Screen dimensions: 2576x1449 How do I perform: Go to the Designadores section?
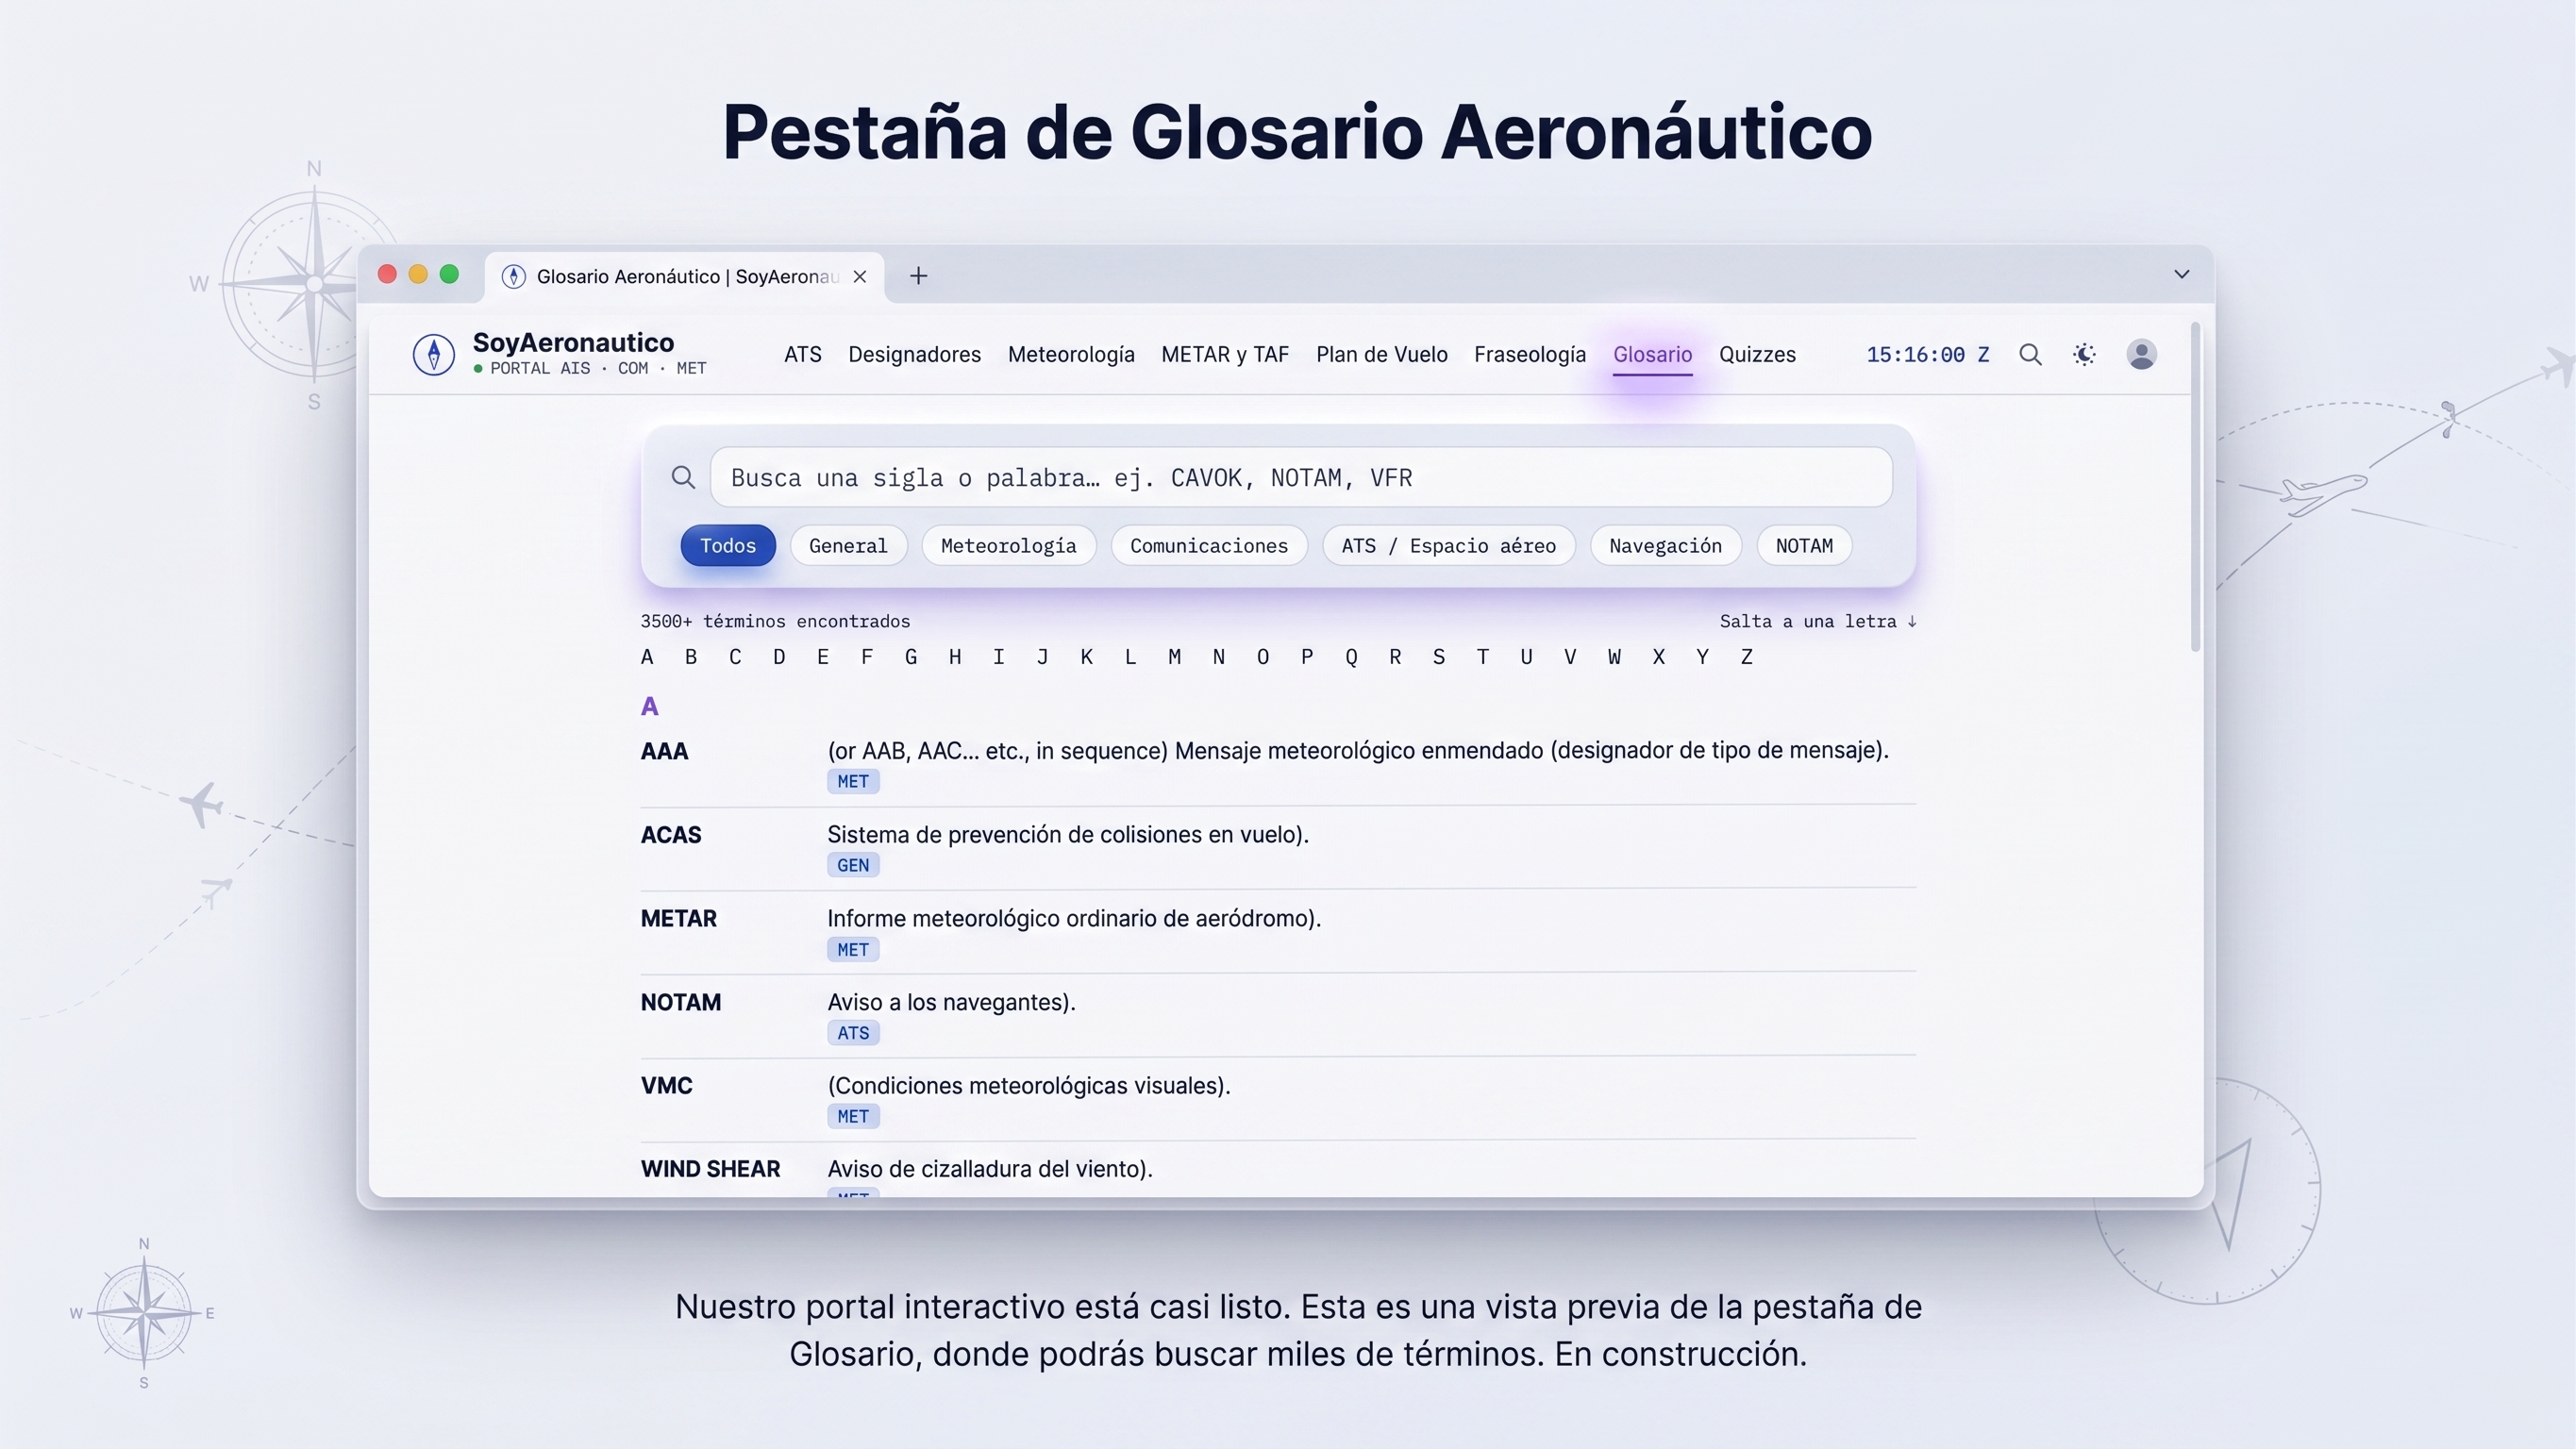914,354
